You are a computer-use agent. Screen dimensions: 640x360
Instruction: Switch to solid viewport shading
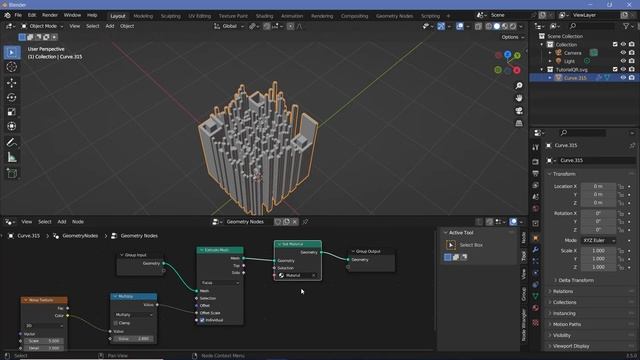click(497, 27)
